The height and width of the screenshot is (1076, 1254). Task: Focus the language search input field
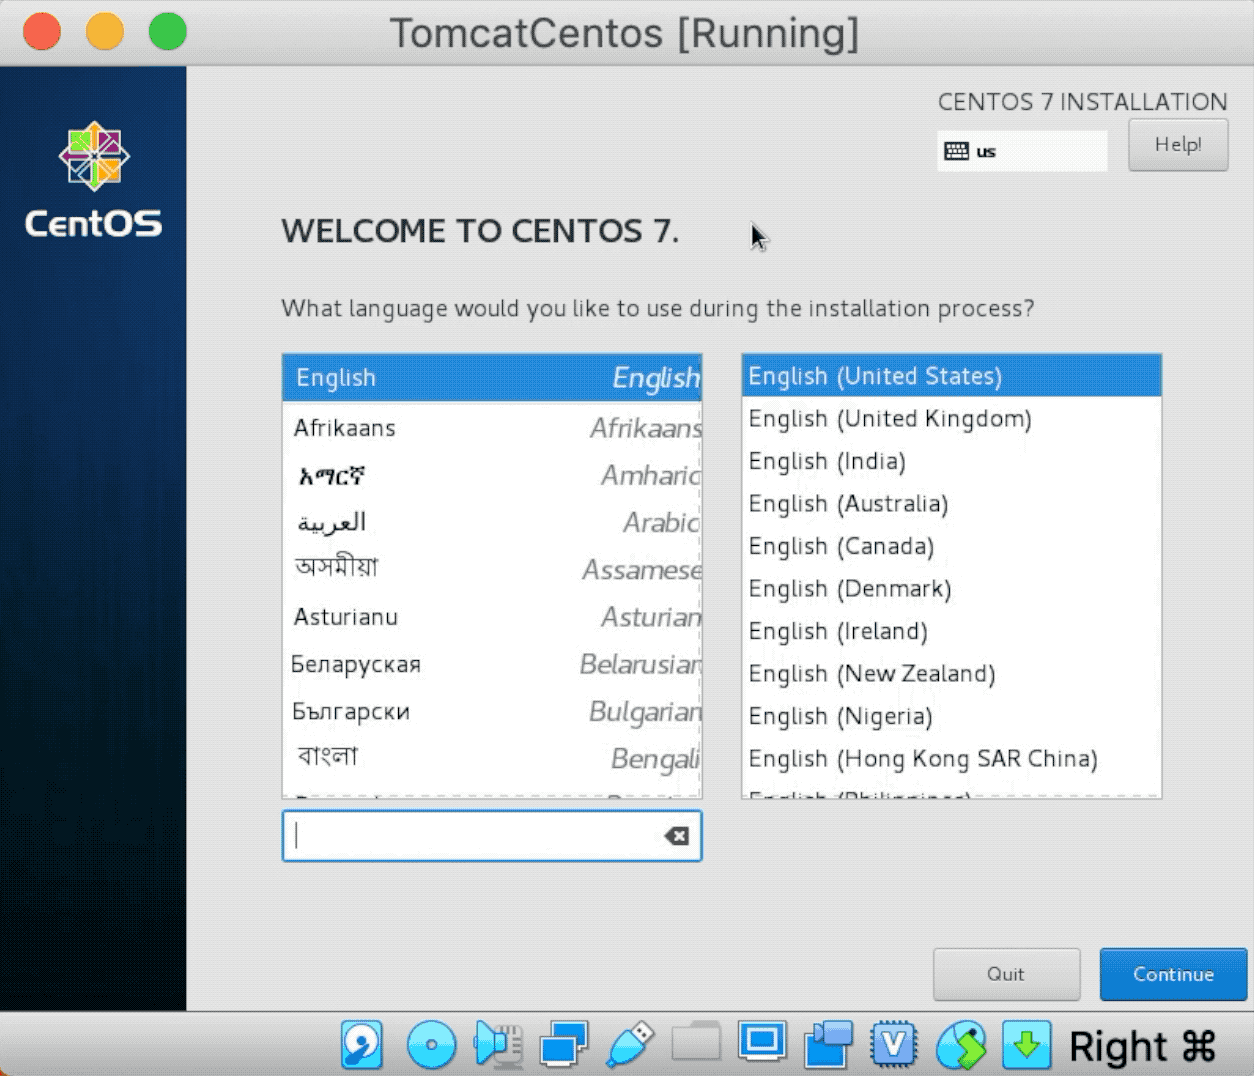492,836
